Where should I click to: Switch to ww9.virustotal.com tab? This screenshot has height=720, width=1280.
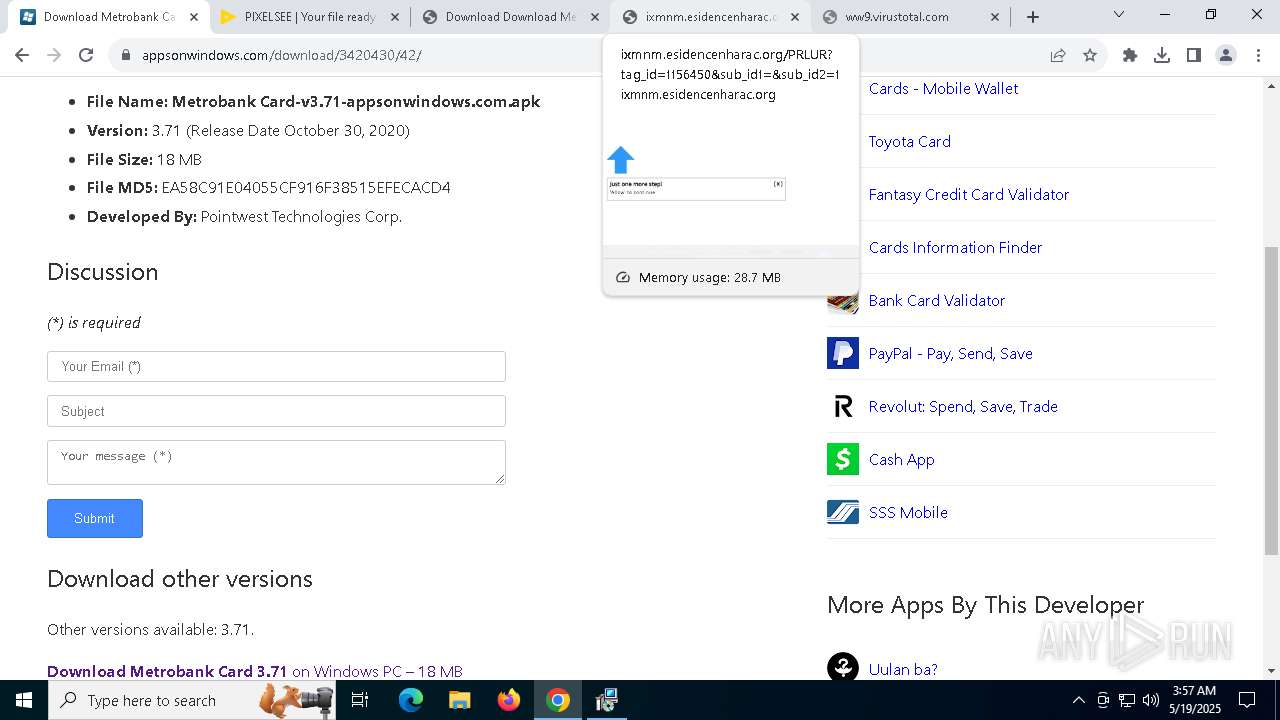(911, 16)
